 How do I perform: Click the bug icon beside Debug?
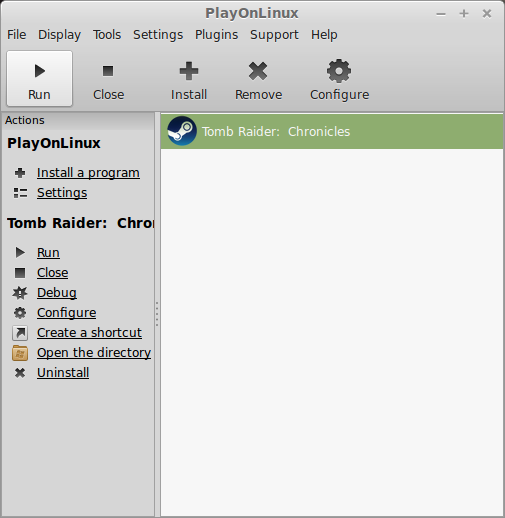click(20, 293)
